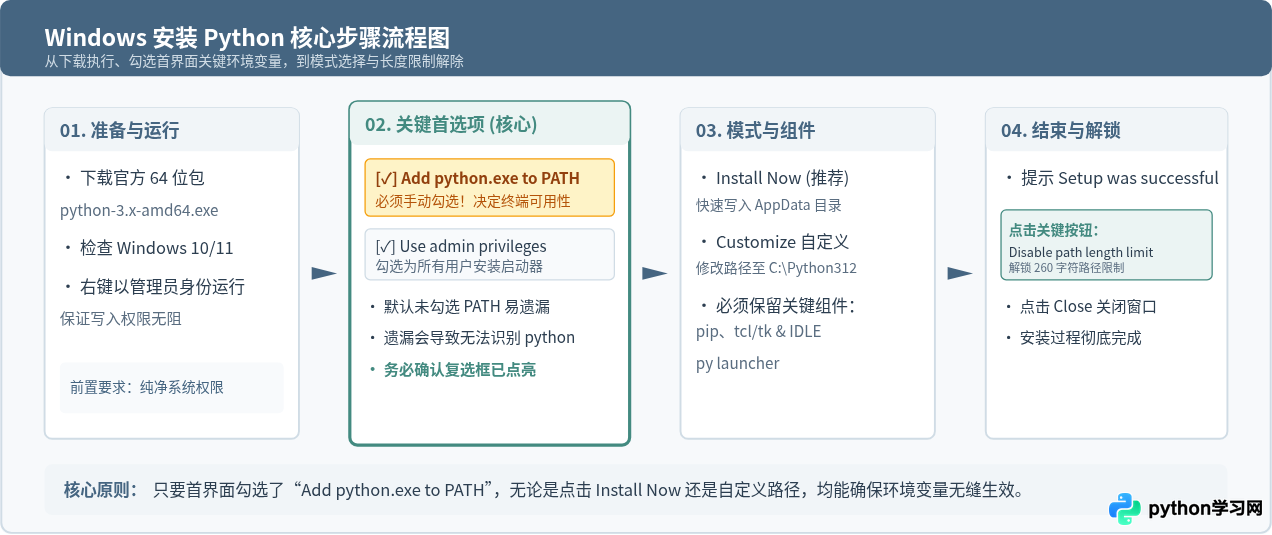Screen dimensions: 1272x535
Task: Select the "01. 准备与运行" card heading
Action: pos(119,131)
